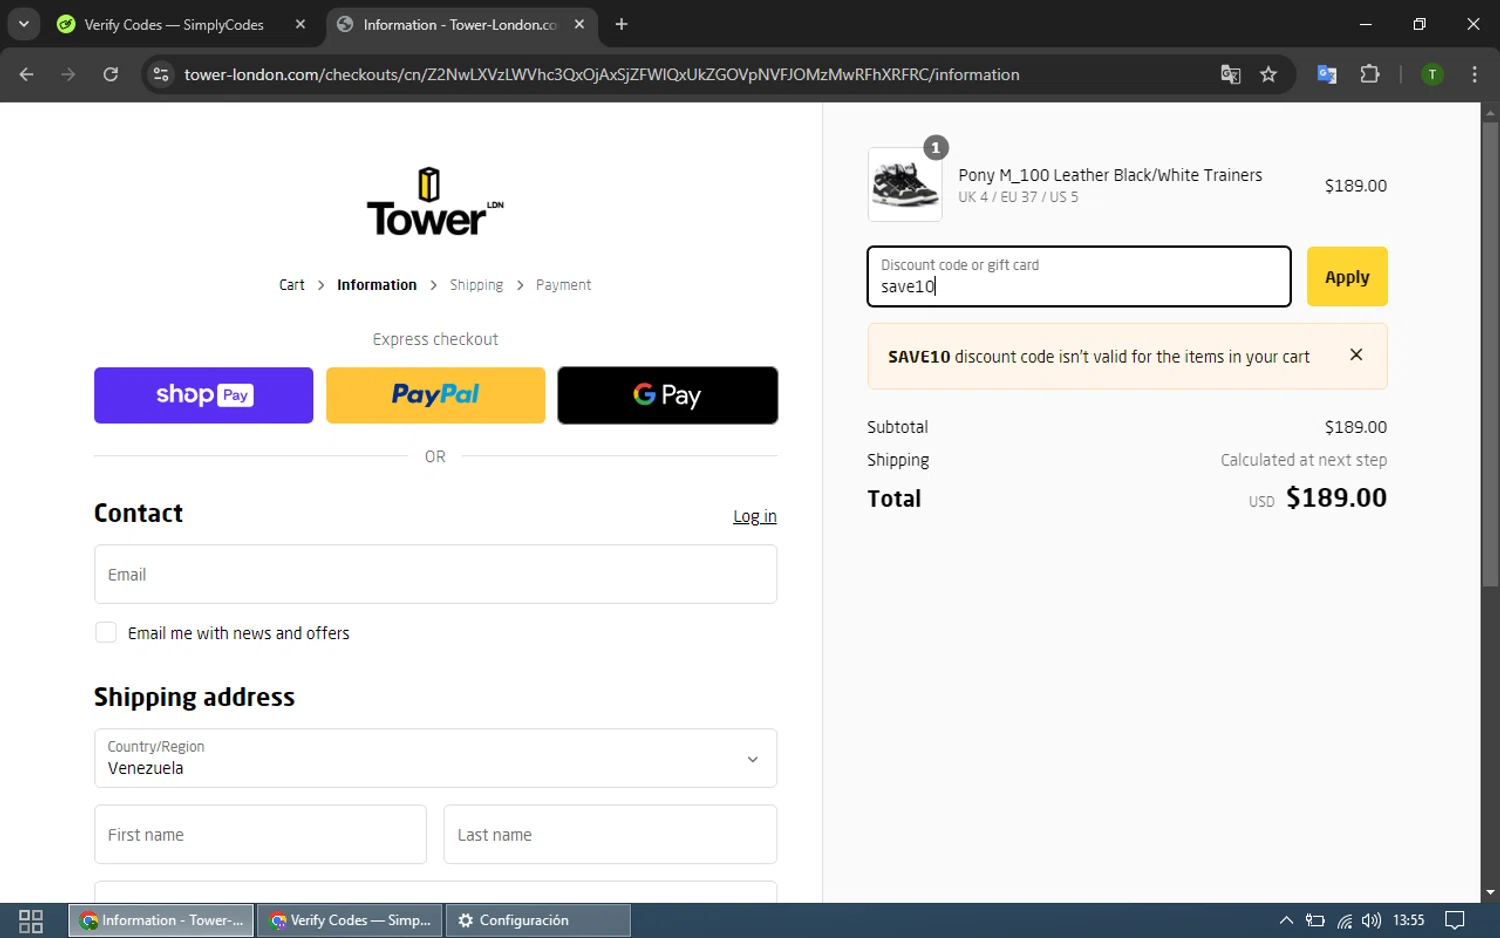Expand the Country/Region dropdown
Image resolution: width=1500 pixels, height=938 pixels.
pyautogui.click(x=435, y=758)
